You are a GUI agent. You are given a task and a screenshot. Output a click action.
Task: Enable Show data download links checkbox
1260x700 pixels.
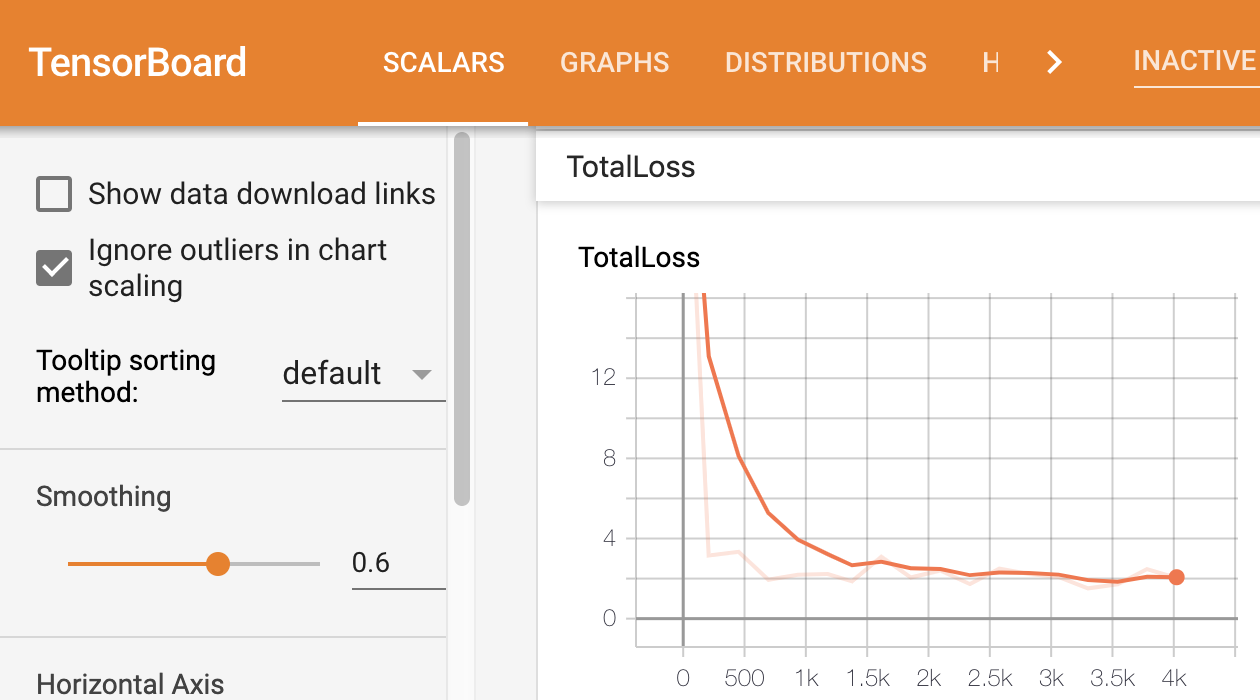[54, 194]
